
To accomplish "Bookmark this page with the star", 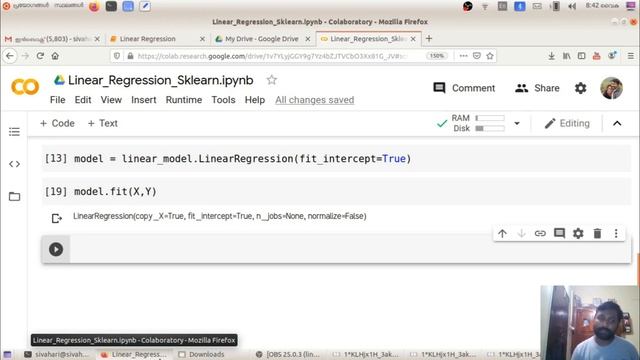I will 490,56.
